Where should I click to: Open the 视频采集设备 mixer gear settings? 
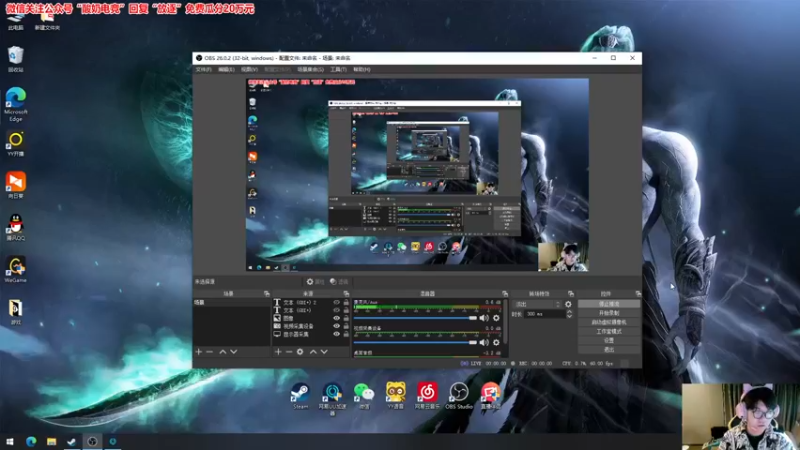[x=496, y=342]
